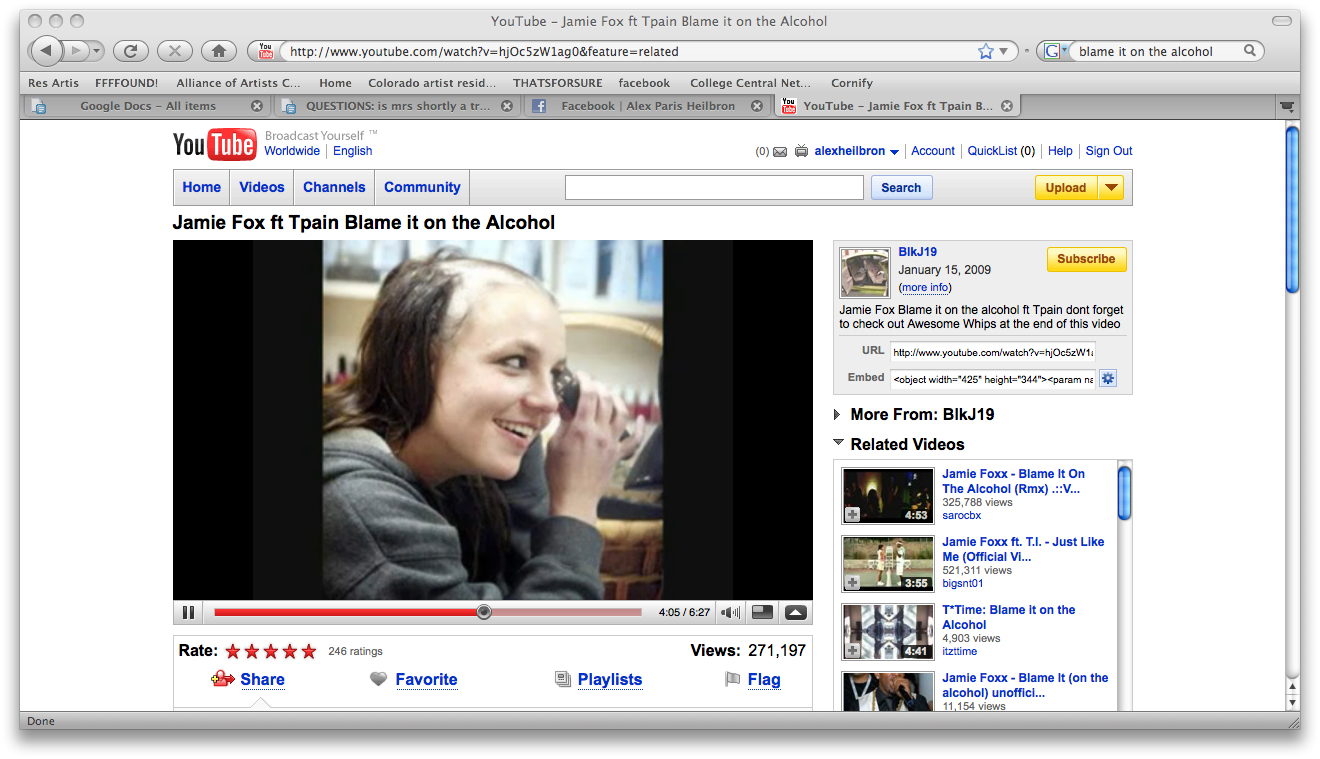The height and width of the screenshot is (759, 1320).
Task: Click the YouTube search input field
Action: (714, 188)
